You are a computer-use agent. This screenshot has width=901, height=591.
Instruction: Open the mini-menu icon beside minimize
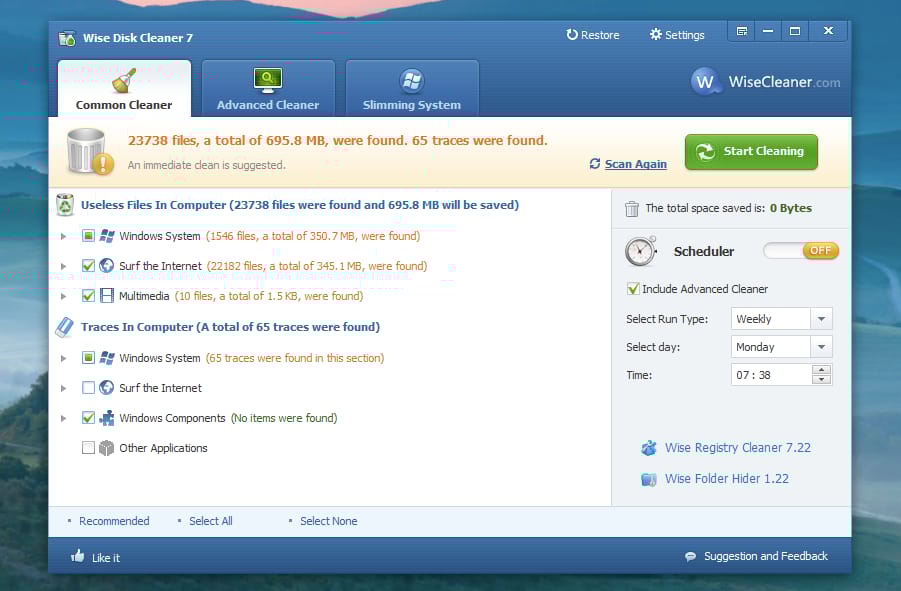click(742, 31)
